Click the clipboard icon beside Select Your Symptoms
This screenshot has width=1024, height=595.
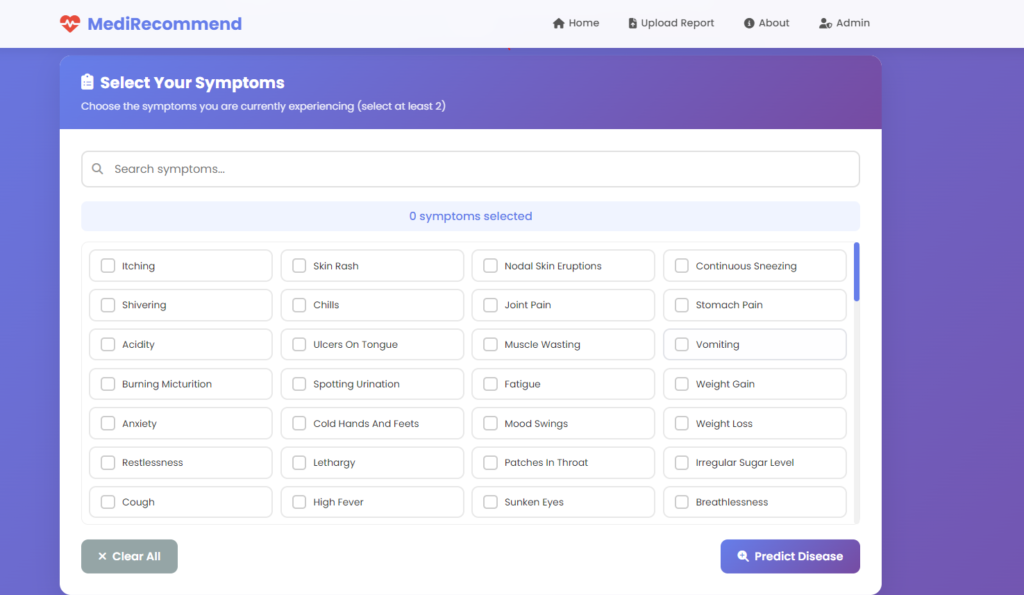coord(88,82)
